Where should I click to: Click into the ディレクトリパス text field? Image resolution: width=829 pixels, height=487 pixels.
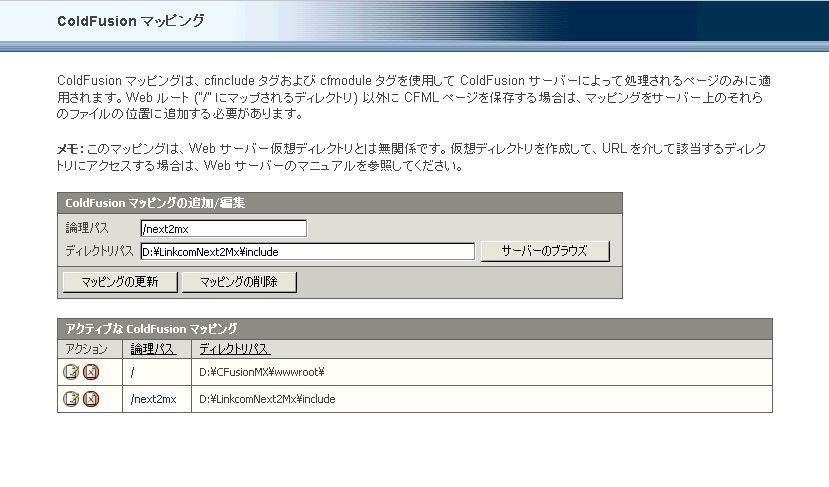click(307, 251)
